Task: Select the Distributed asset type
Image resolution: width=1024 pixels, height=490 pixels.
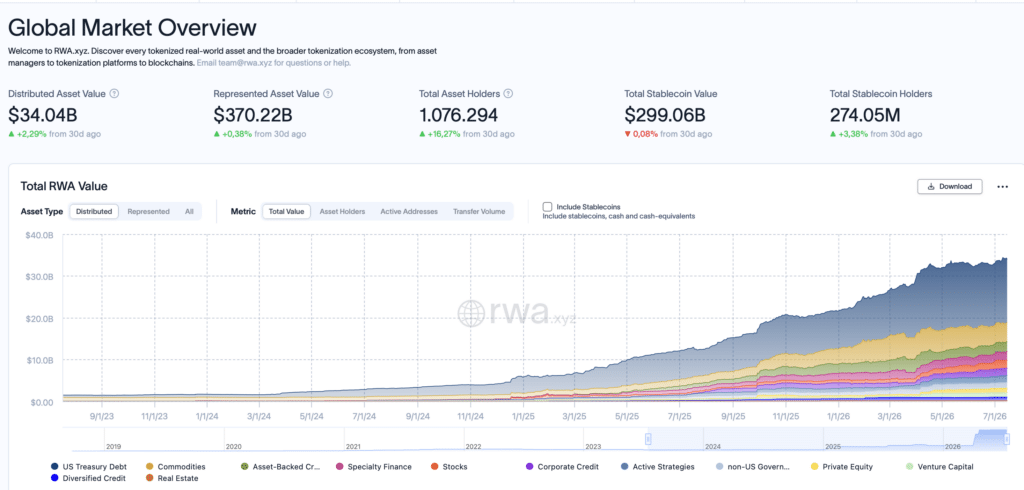Action: (94, 212)
